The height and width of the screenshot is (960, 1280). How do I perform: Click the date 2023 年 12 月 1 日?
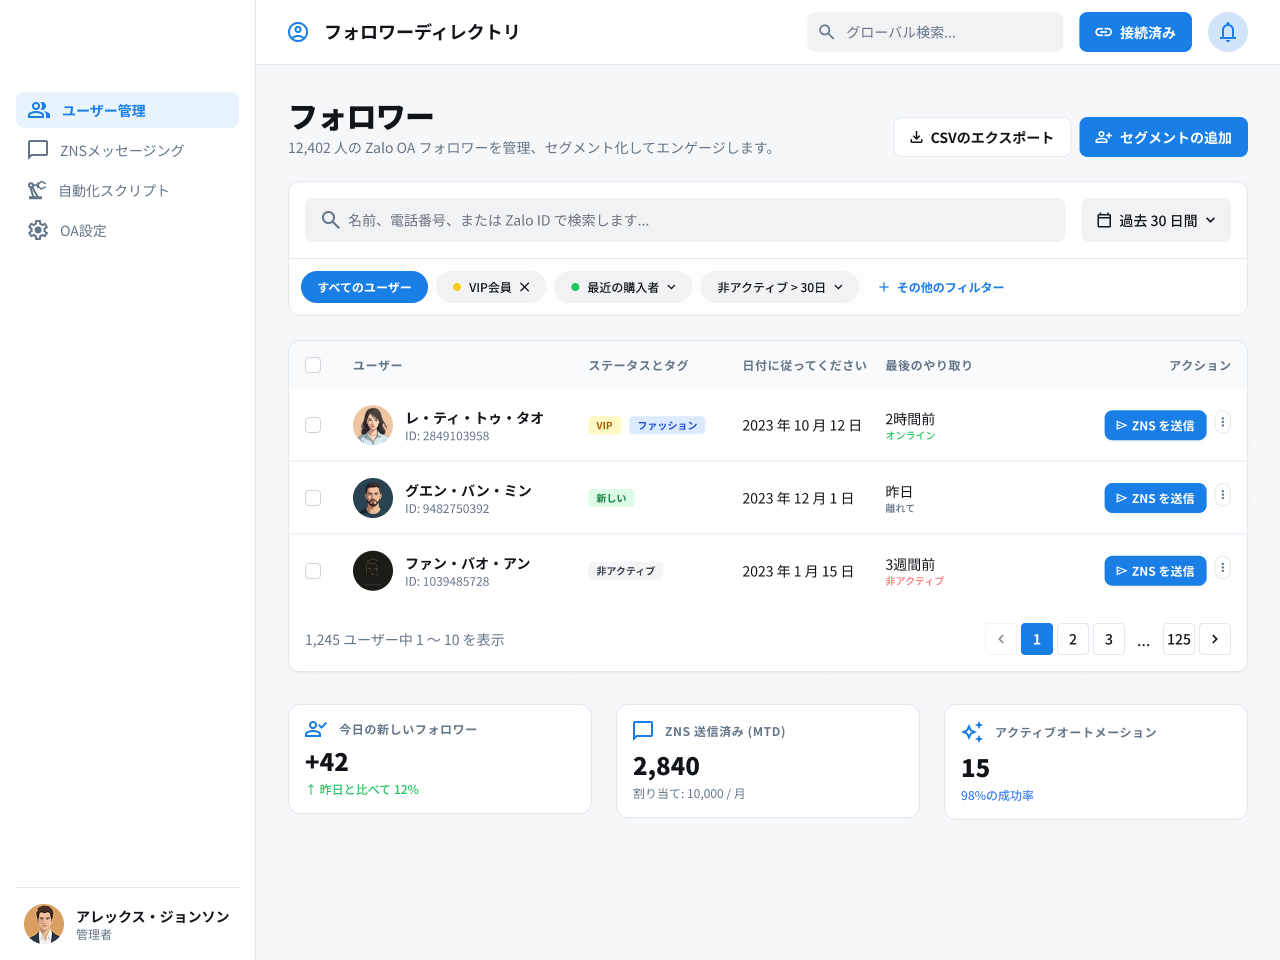798,498
